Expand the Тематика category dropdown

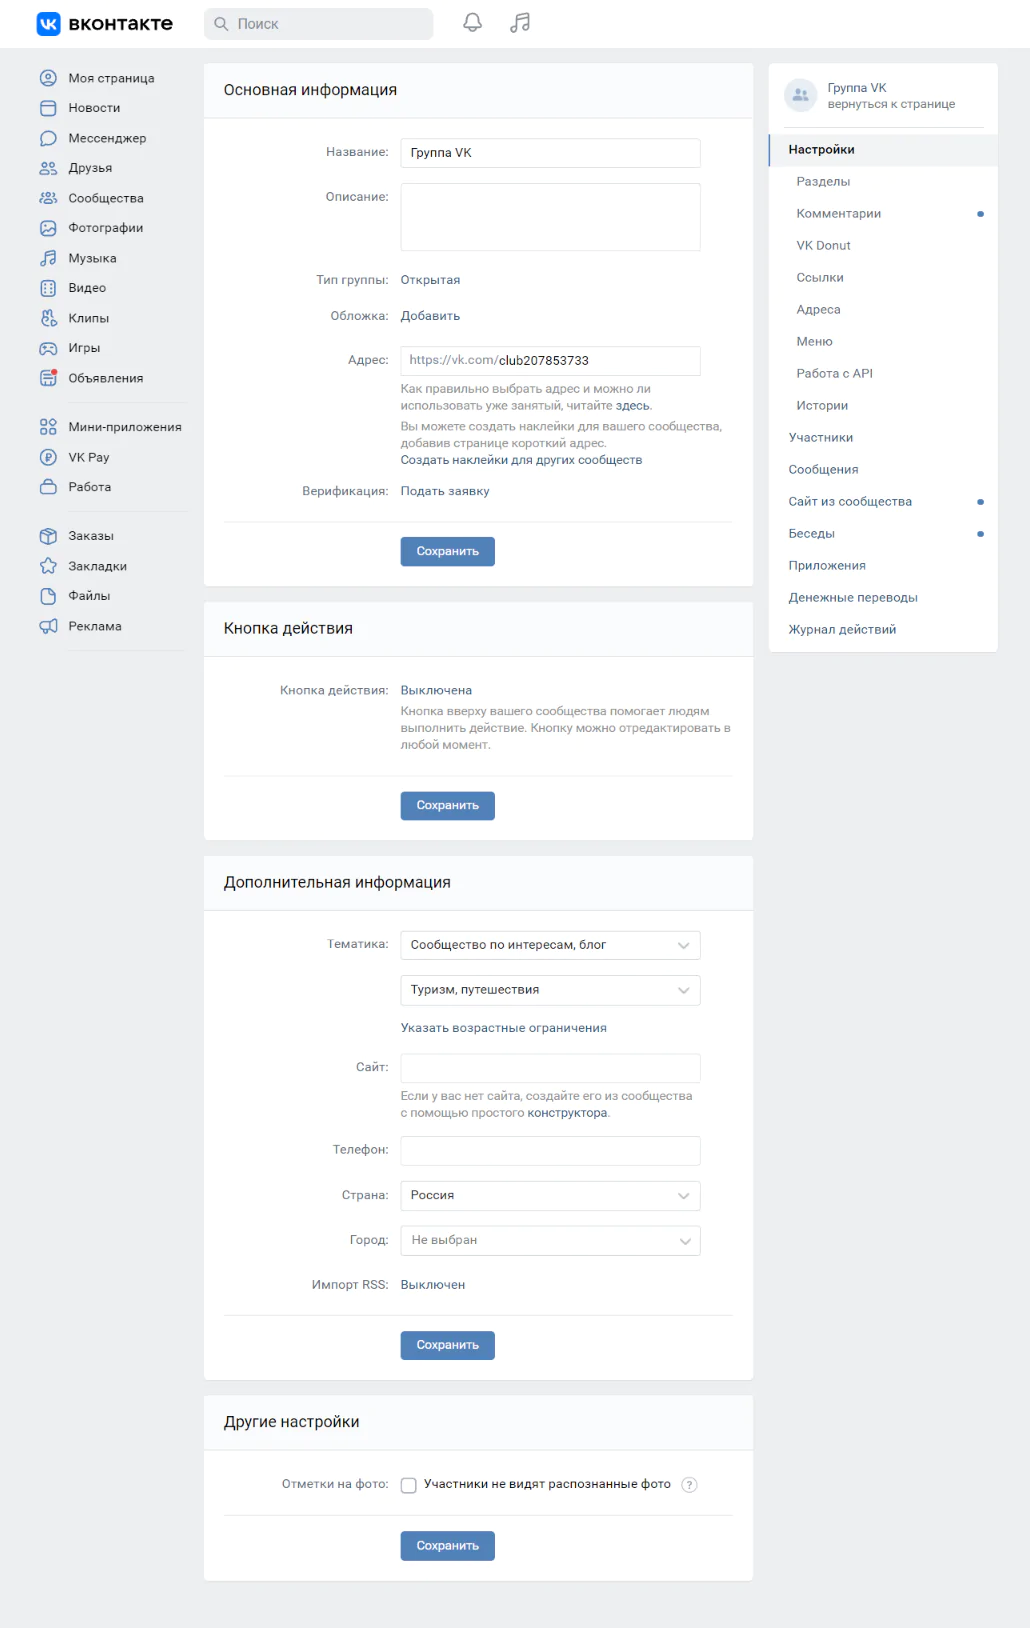click(x=550, y=945)
